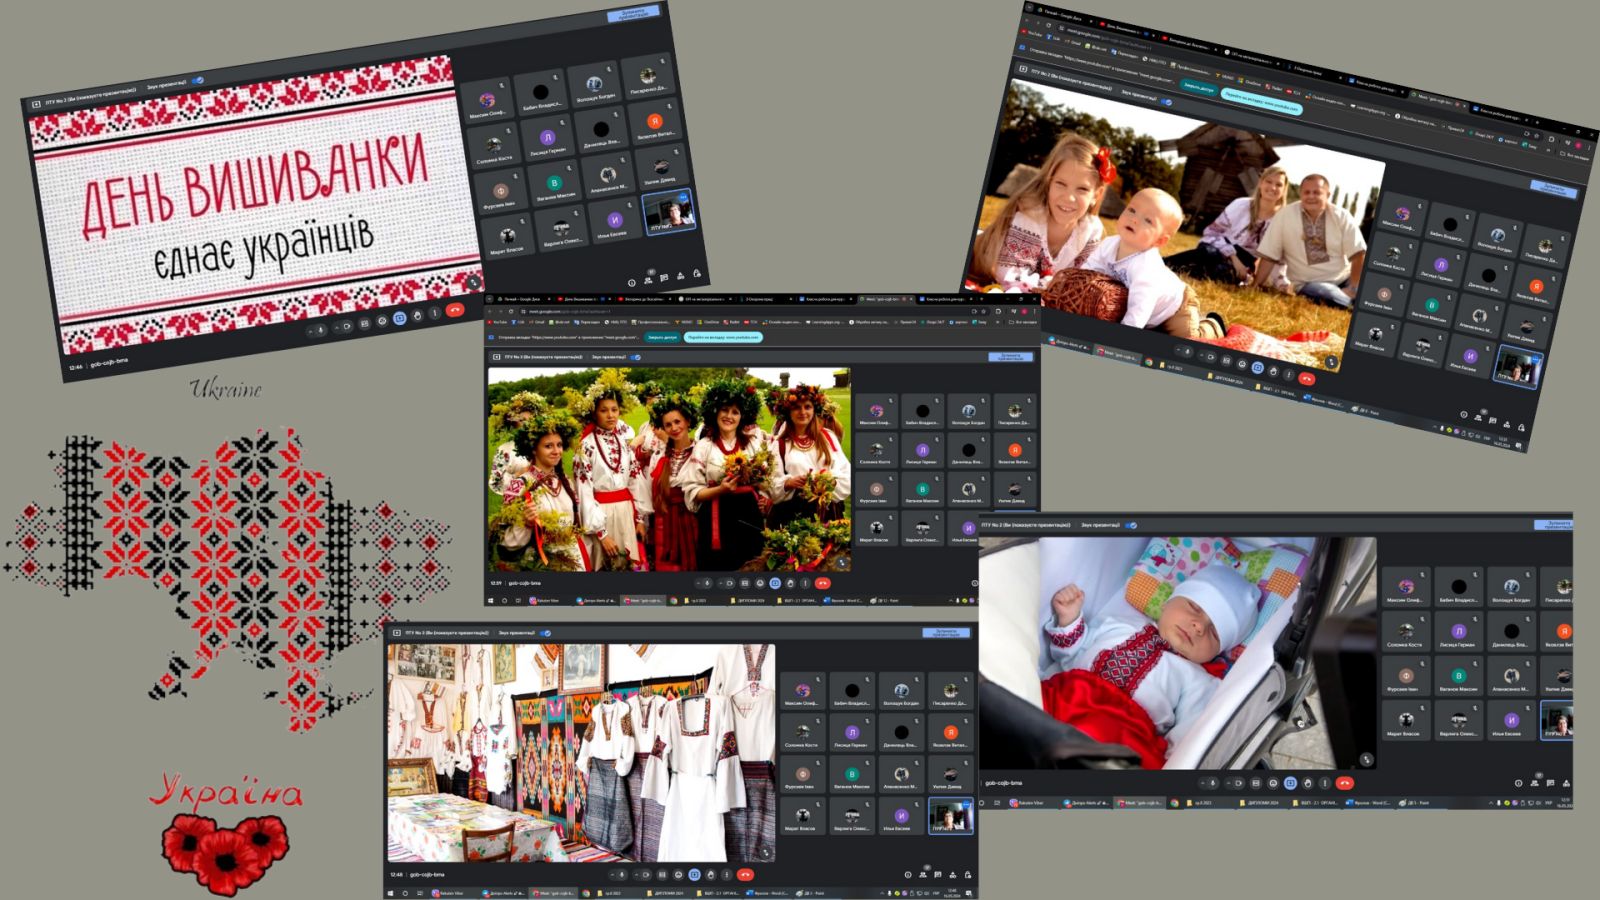Stop presenting in the День вишиванки window
The width and height of the screenshot is (1600, 900).
633,14
